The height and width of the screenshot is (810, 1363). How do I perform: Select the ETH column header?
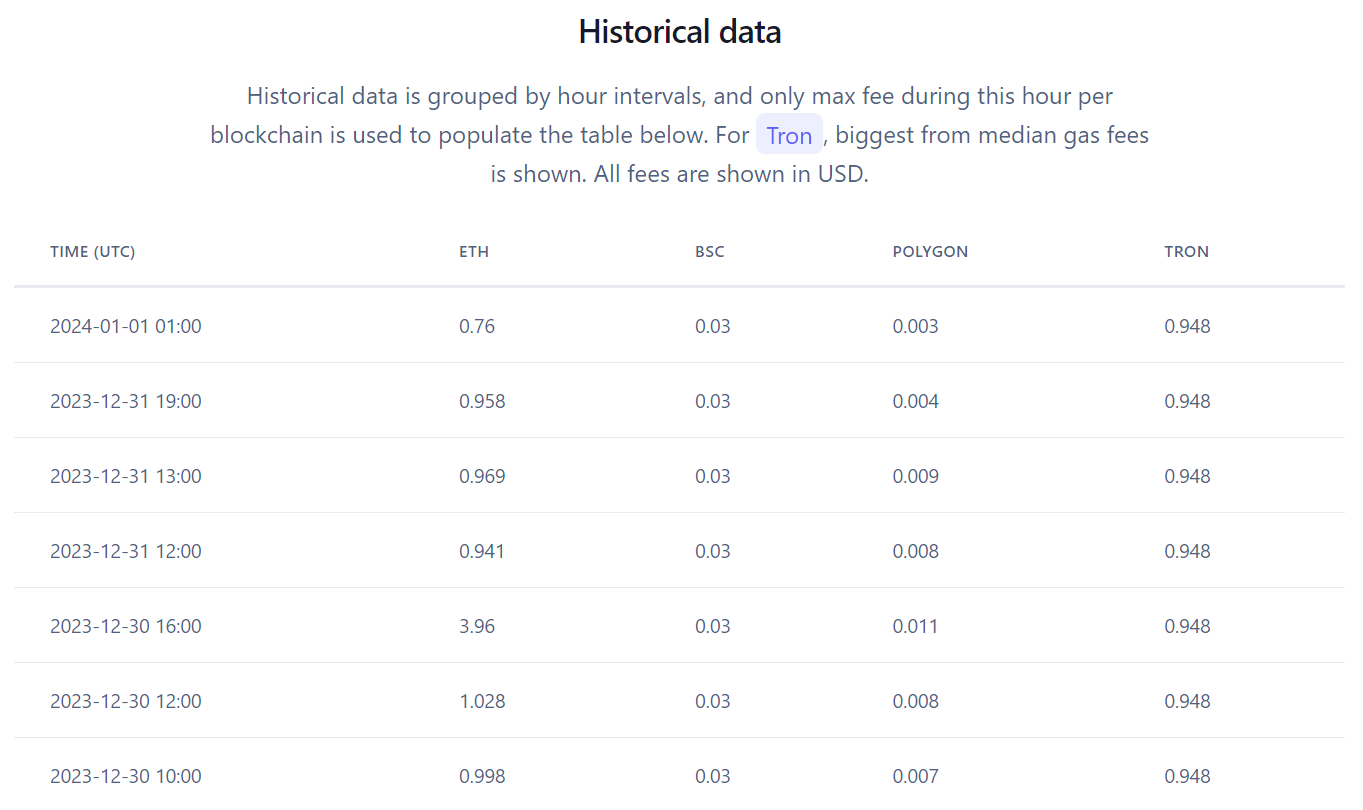coord(474,252)
